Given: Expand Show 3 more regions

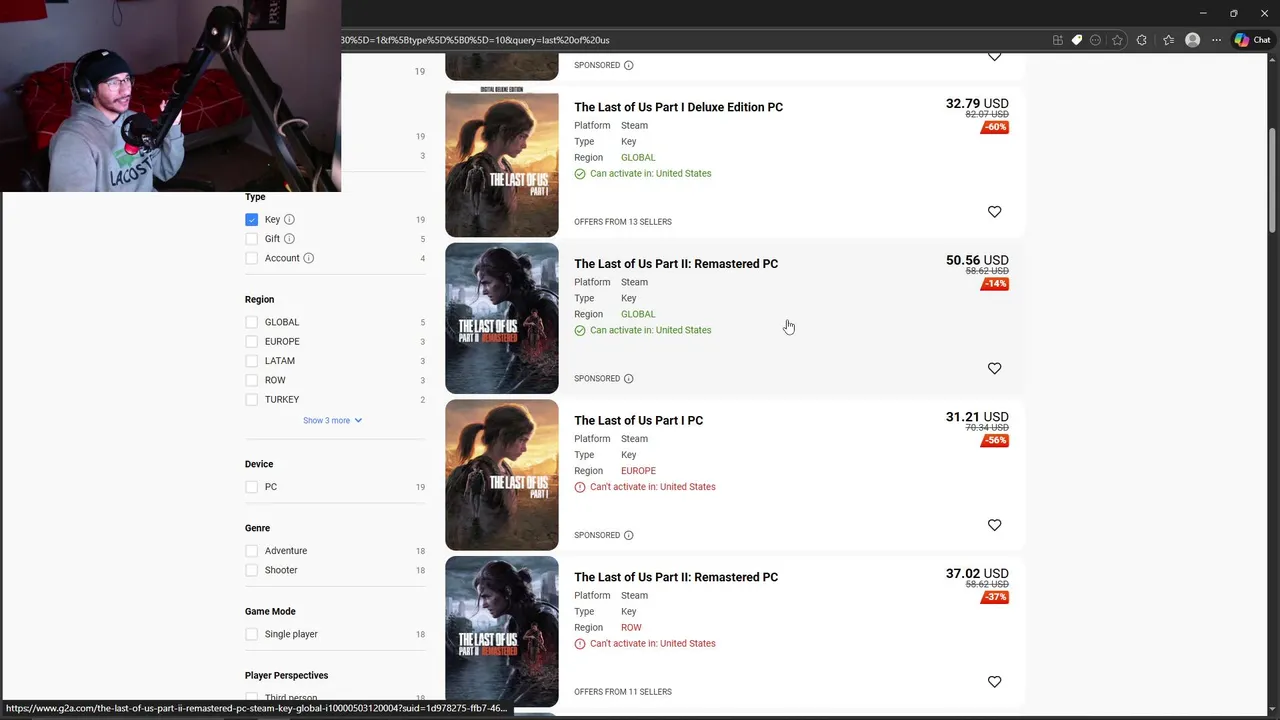Looking at the screenshot, I should pos(332,420).
